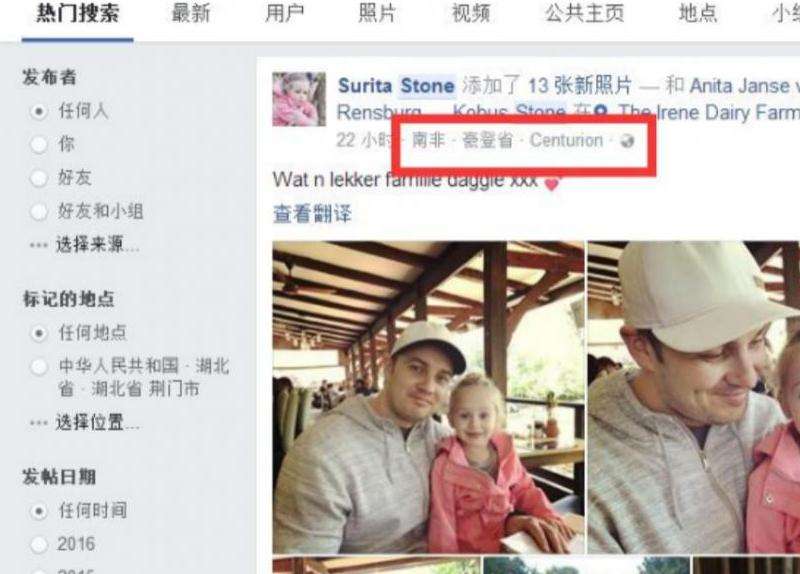The image size is (800, 574).
Task: Select the 任何地点 location radio button
Action: tap(39, 334)
